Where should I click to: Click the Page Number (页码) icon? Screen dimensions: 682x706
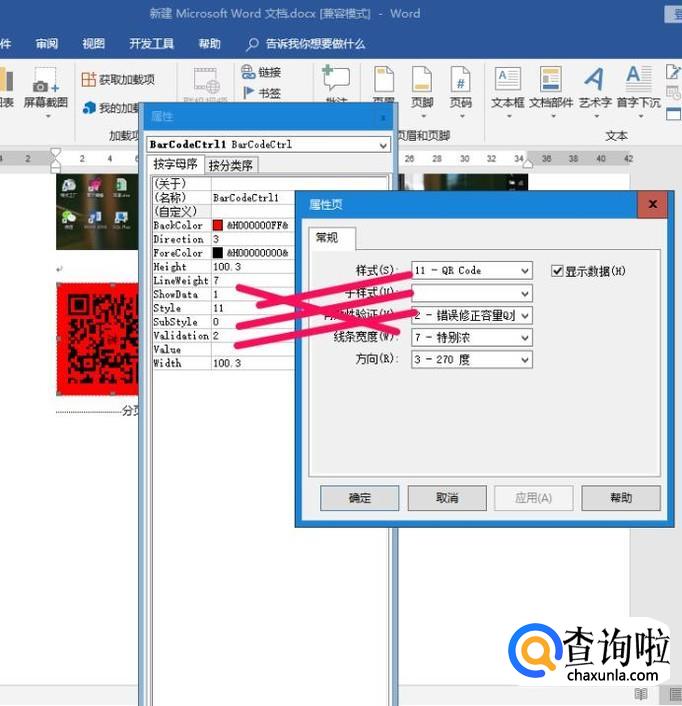pyautogui.click(x=460, y=80)
